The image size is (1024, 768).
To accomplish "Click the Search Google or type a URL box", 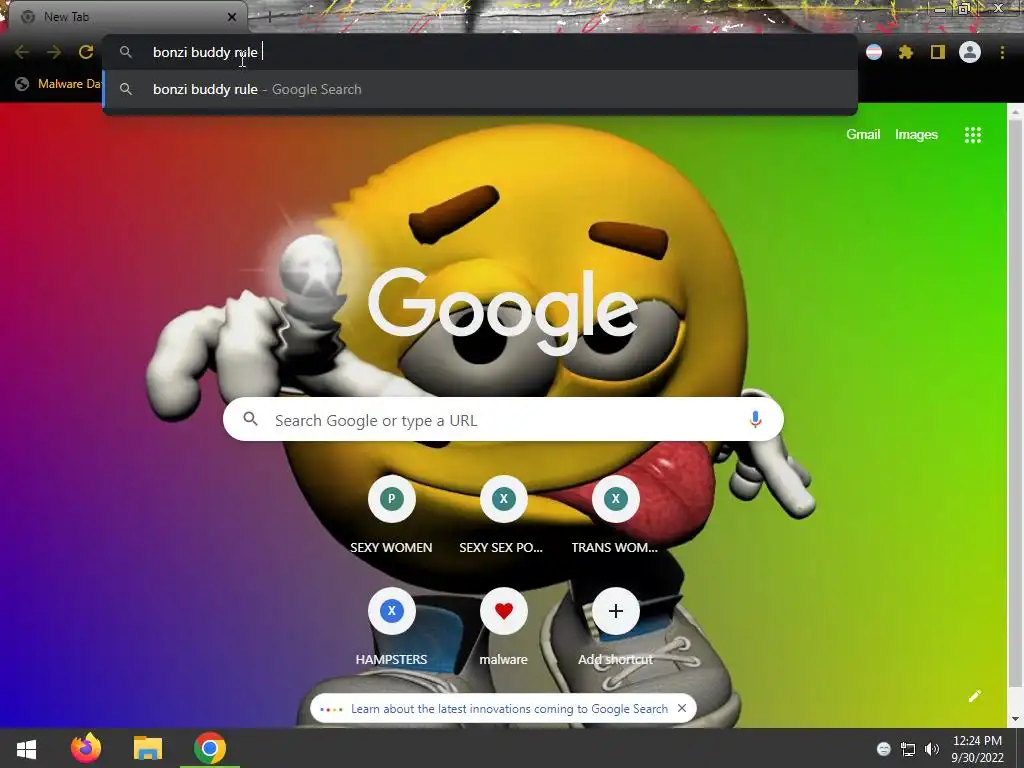I will coord(503,419).
